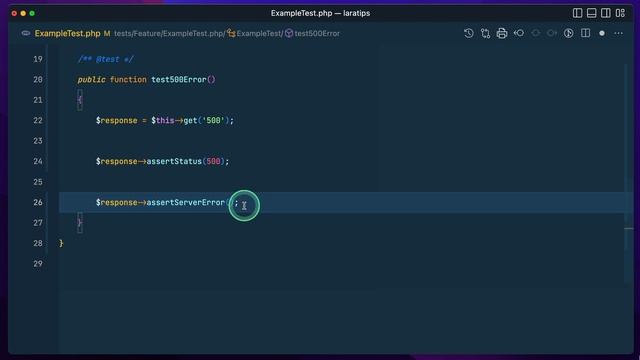Open file history clock icon
This screenshot has width=640, height=360.
[469, 33]
